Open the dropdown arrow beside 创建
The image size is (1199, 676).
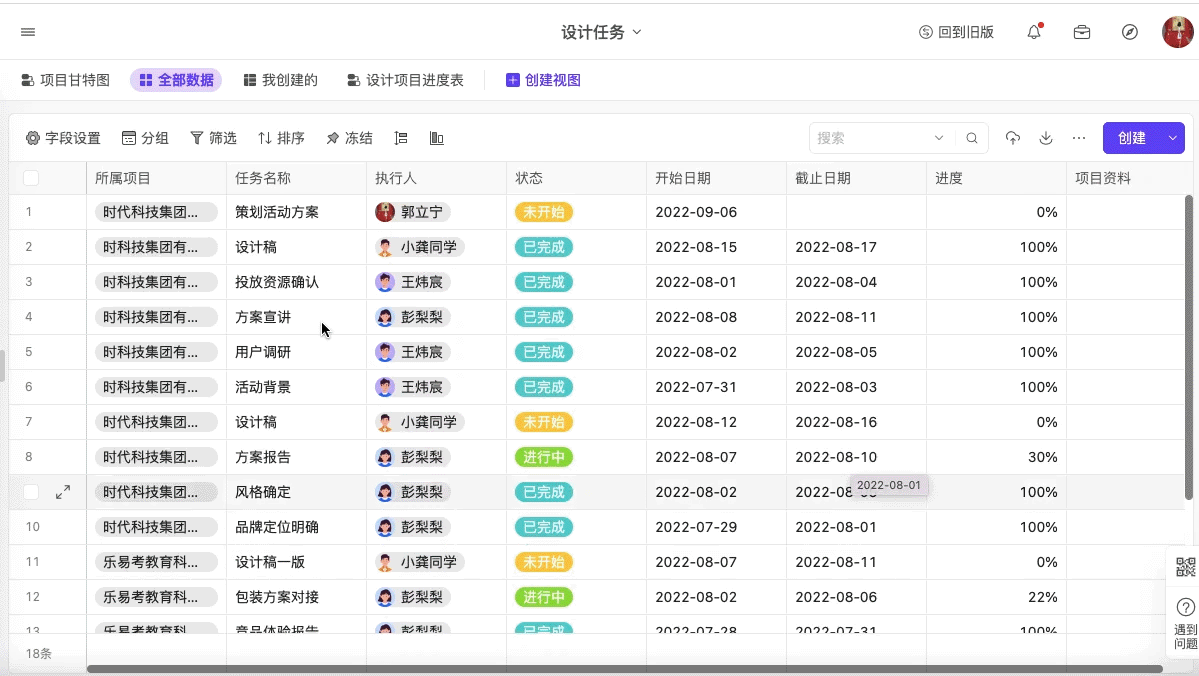click(1173, 138)
